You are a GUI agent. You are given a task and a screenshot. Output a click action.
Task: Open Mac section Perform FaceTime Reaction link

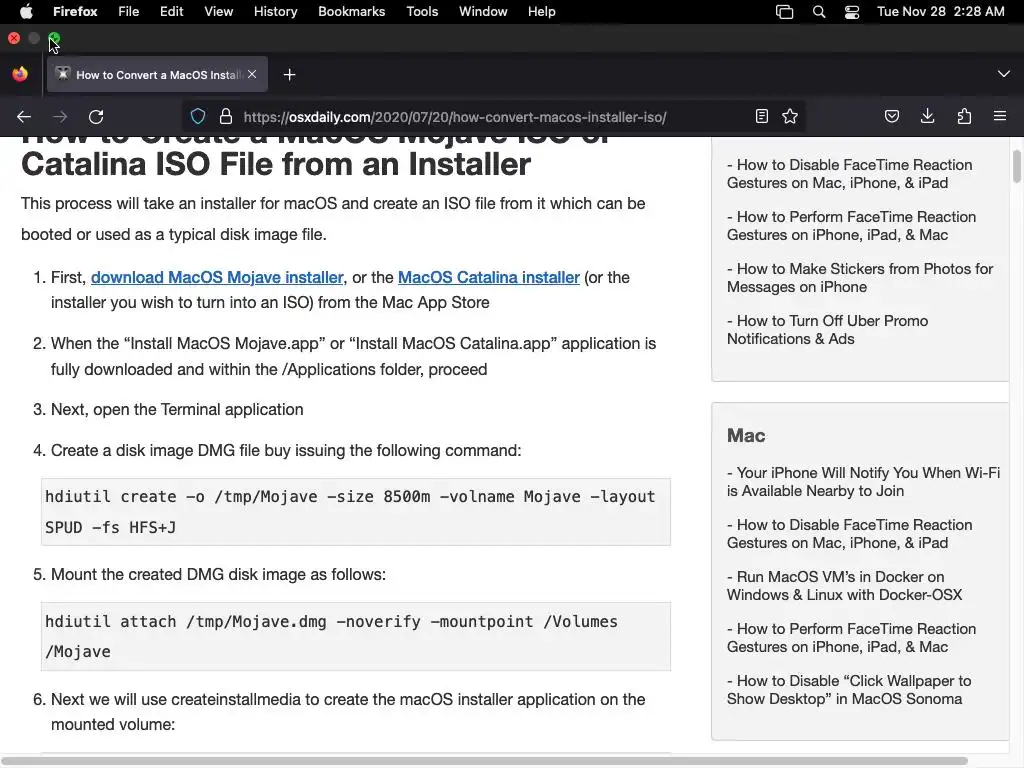click(852, 637)
